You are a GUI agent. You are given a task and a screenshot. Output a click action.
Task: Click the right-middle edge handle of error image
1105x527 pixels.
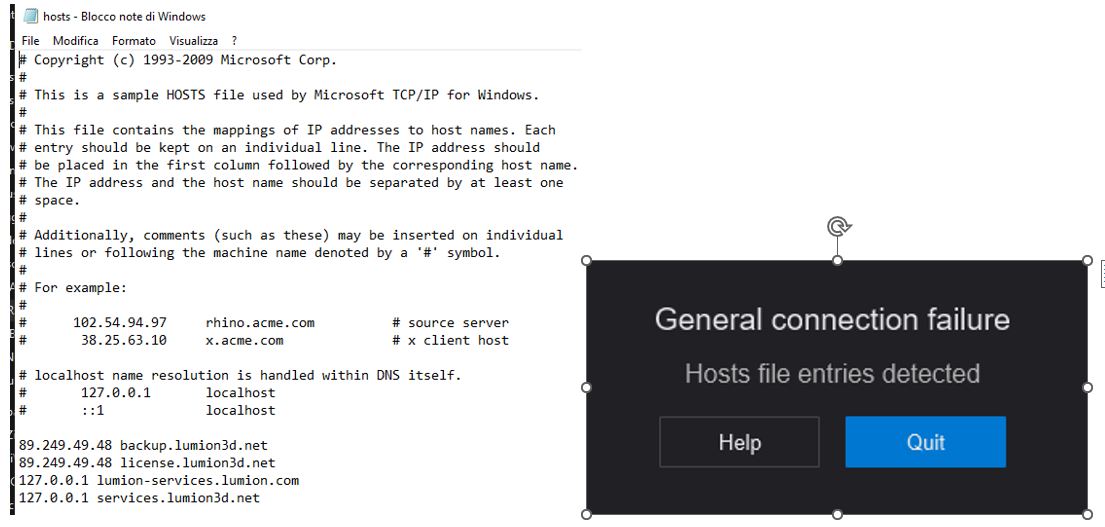click(1087, 387)
